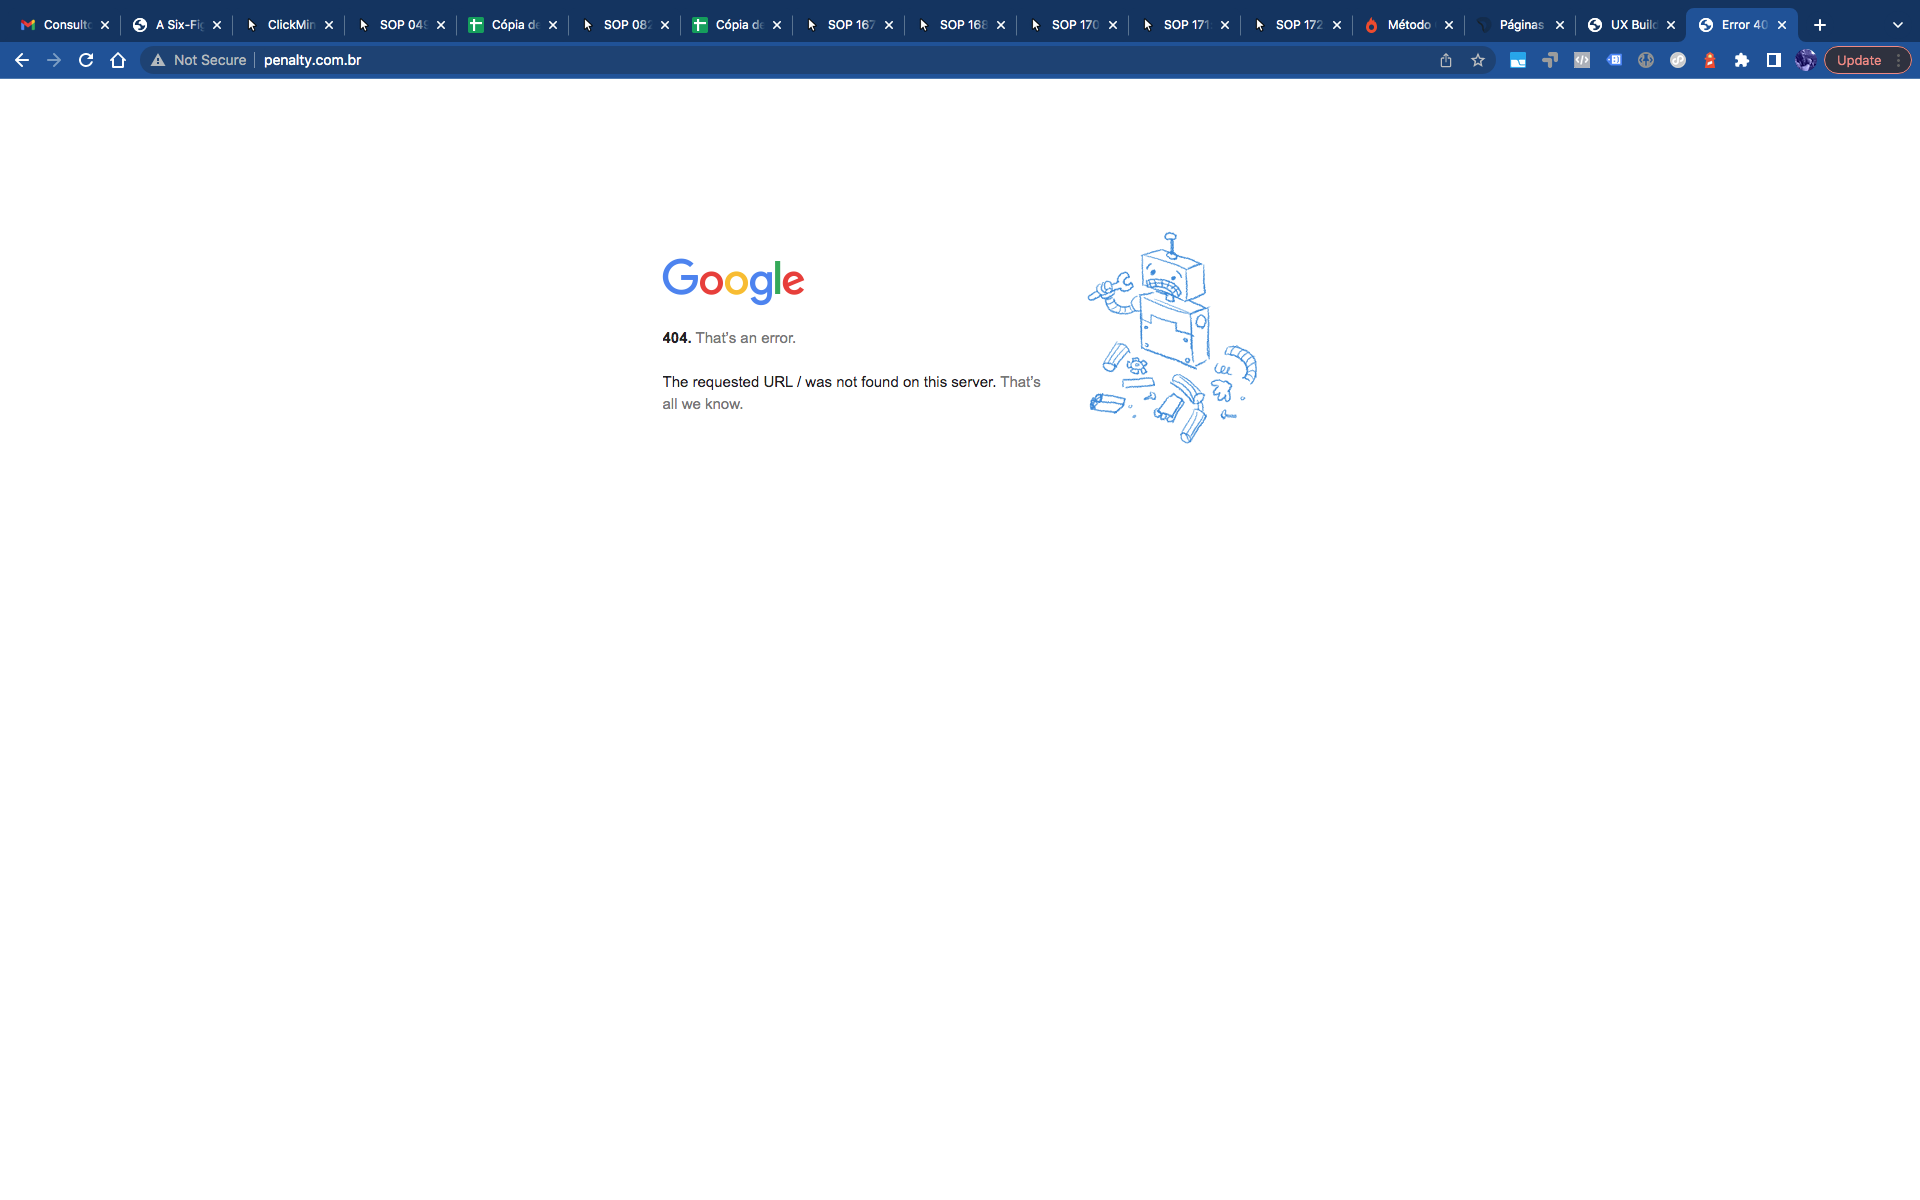
Task: Click "That's an error." text
Action: 746,338
